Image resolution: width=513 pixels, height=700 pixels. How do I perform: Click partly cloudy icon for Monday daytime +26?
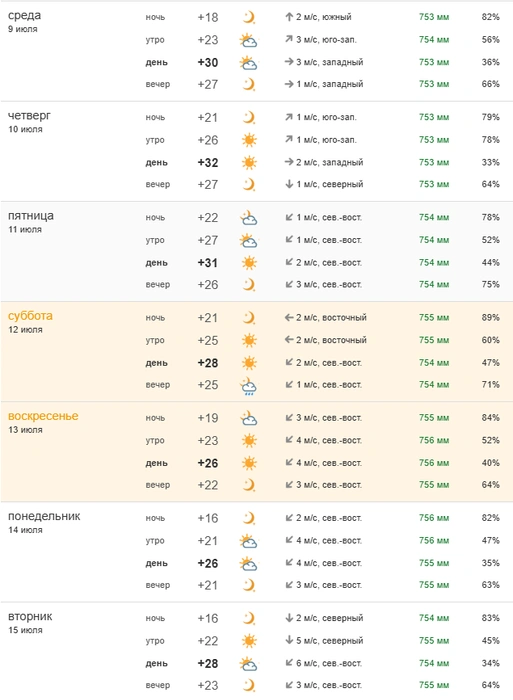pyautogui.click(x=249, y=564)
